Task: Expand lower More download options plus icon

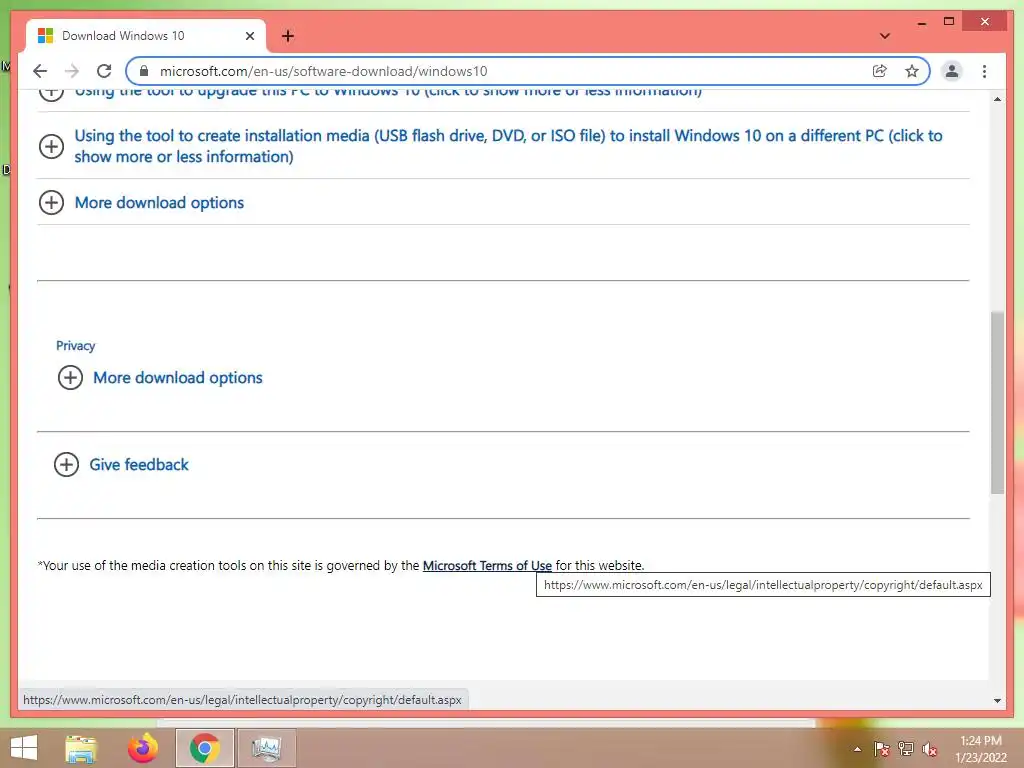Action: click(x=71, y=377)
